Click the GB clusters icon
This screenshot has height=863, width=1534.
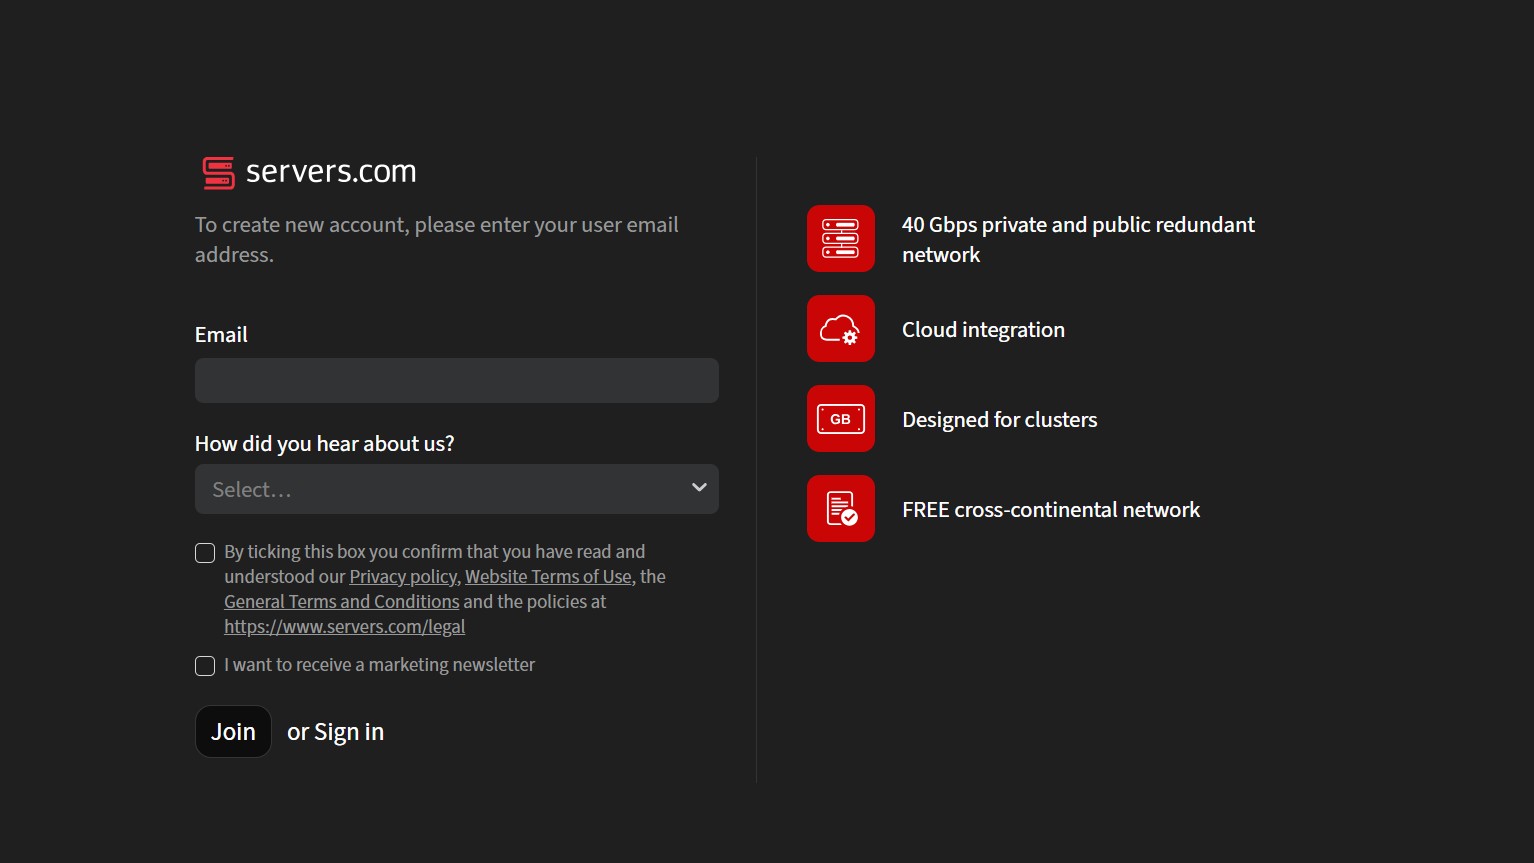coord(841,418)
